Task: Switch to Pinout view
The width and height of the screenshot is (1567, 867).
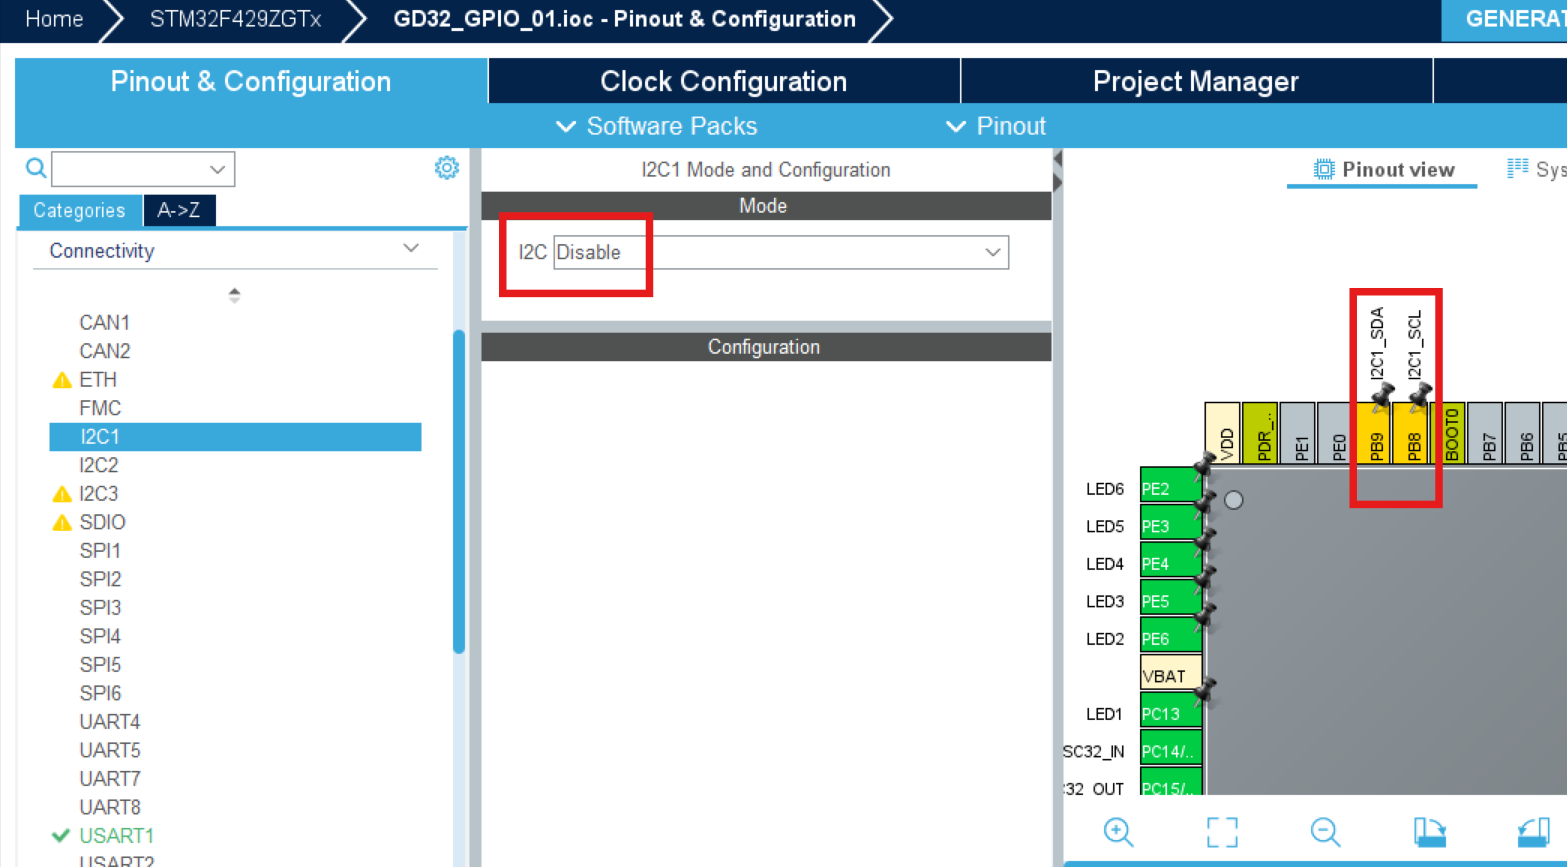Action: [1382, 169]
